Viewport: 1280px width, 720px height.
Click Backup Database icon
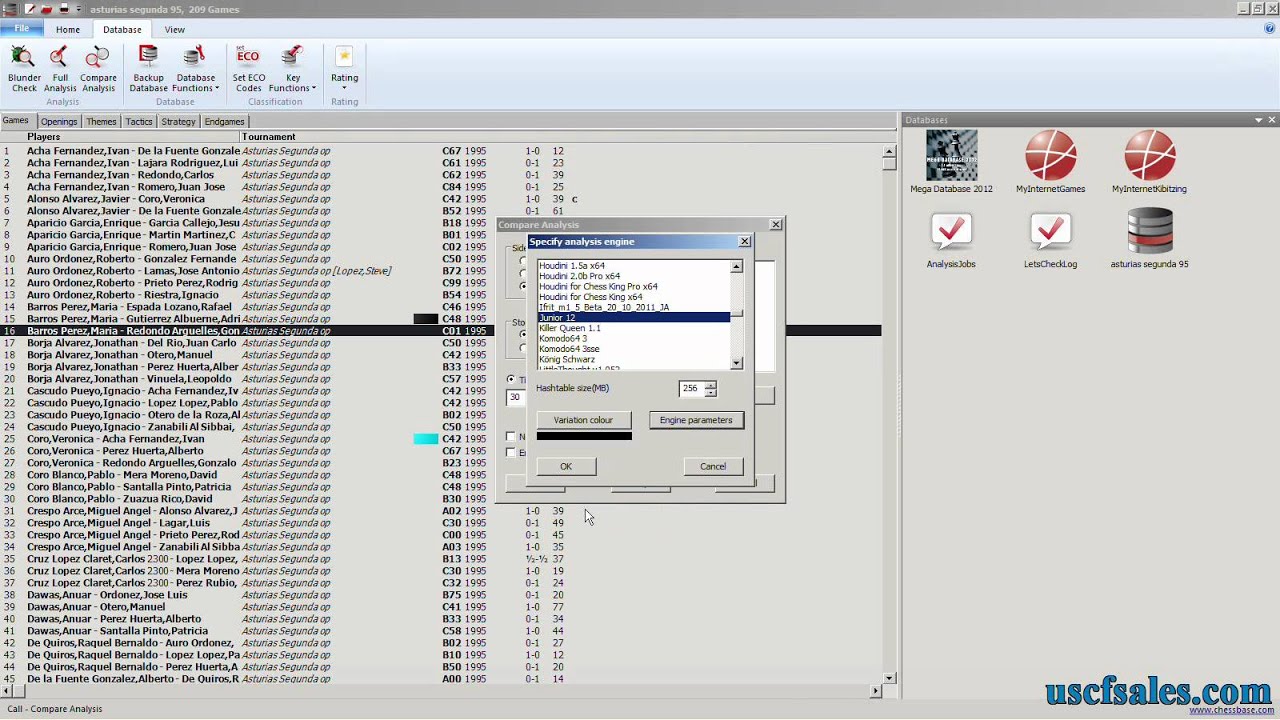[148, 69]
